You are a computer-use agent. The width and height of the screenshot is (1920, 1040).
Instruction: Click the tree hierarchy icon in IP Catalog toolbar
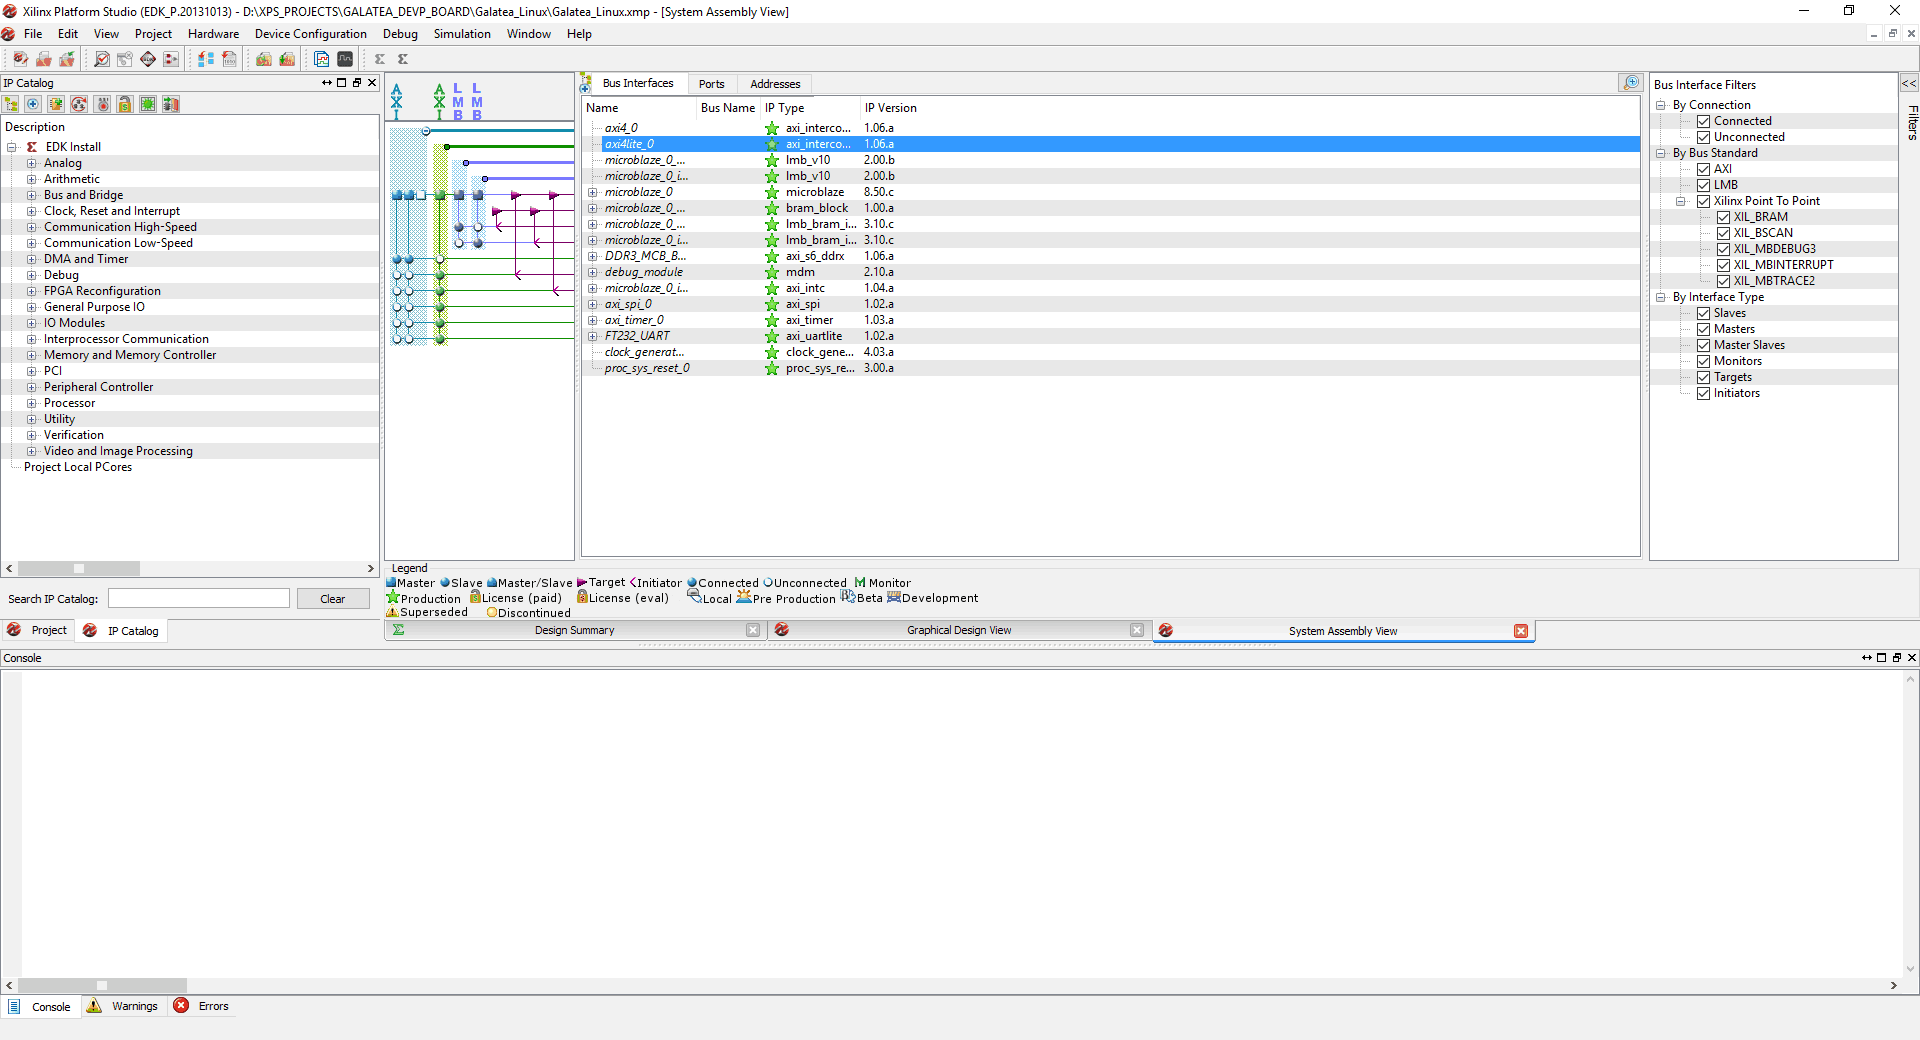[11, 104]
